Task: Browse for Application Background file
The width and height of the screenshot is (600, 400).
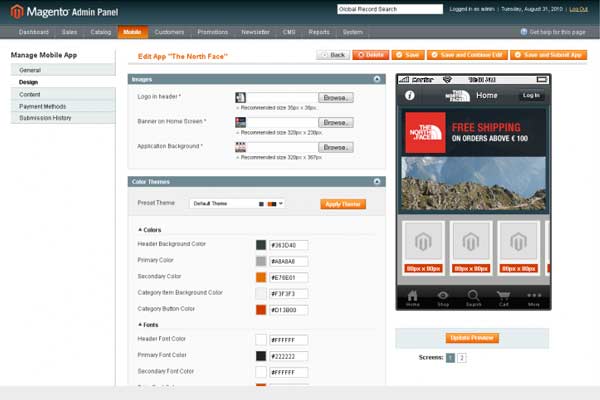Action: click(x=336, y=147)
